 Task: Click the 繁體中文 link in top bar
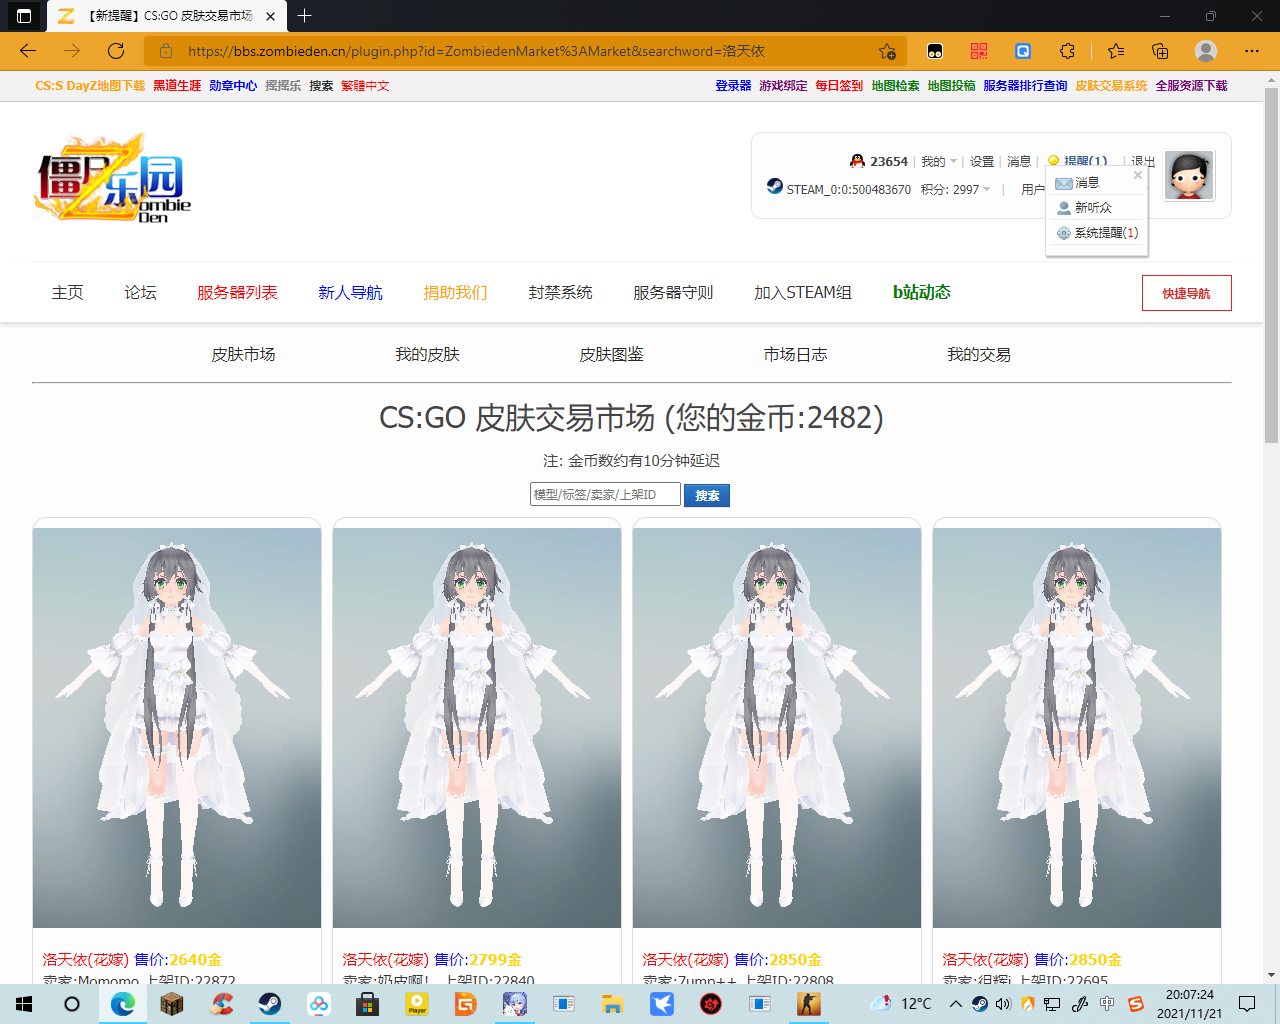pos(365,86)
